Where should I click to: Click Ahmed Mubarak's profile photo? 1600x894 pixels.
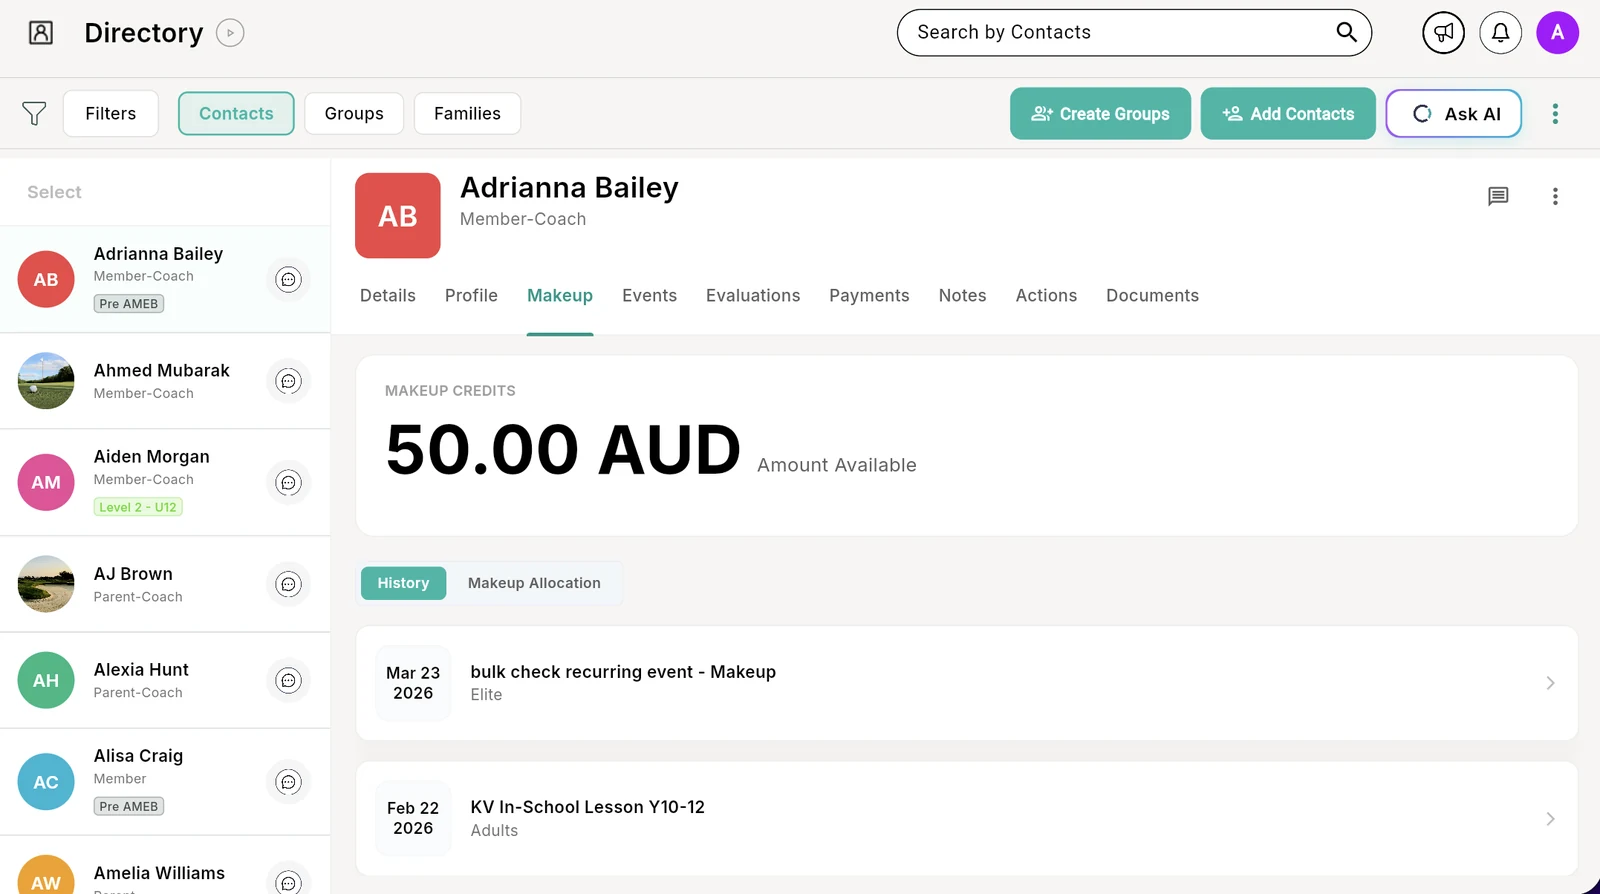[x=46, y=381]
